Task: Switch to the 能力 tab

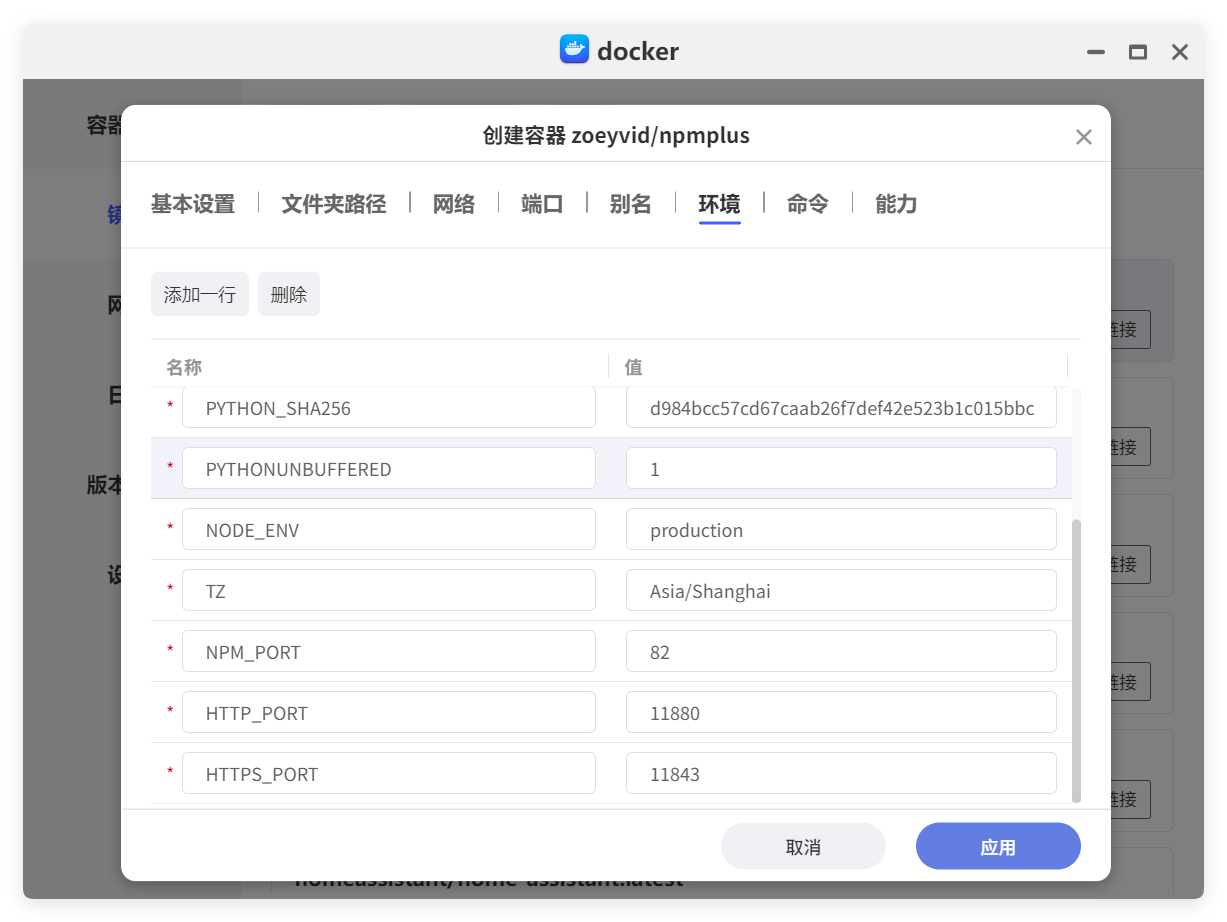Action: point(894,203)
